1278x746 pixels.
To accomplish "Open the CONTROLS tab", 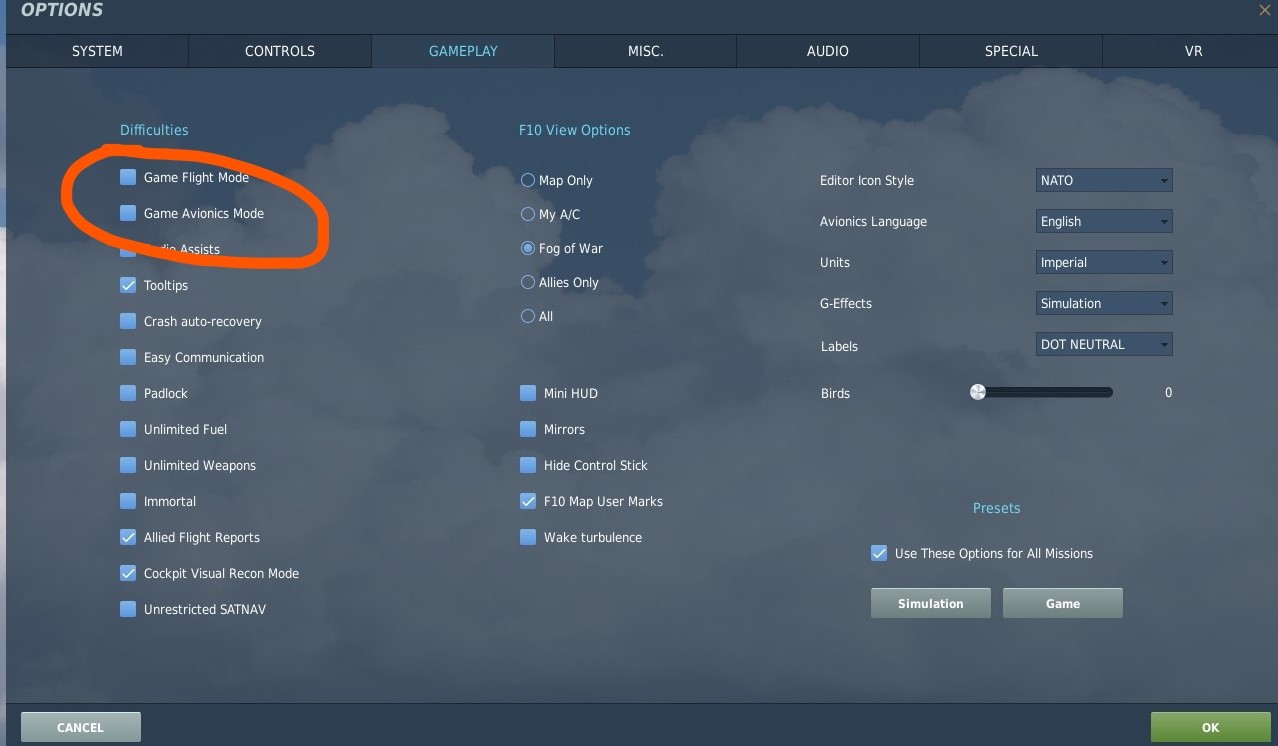I will pyautogui.click(x=280, y=51).
